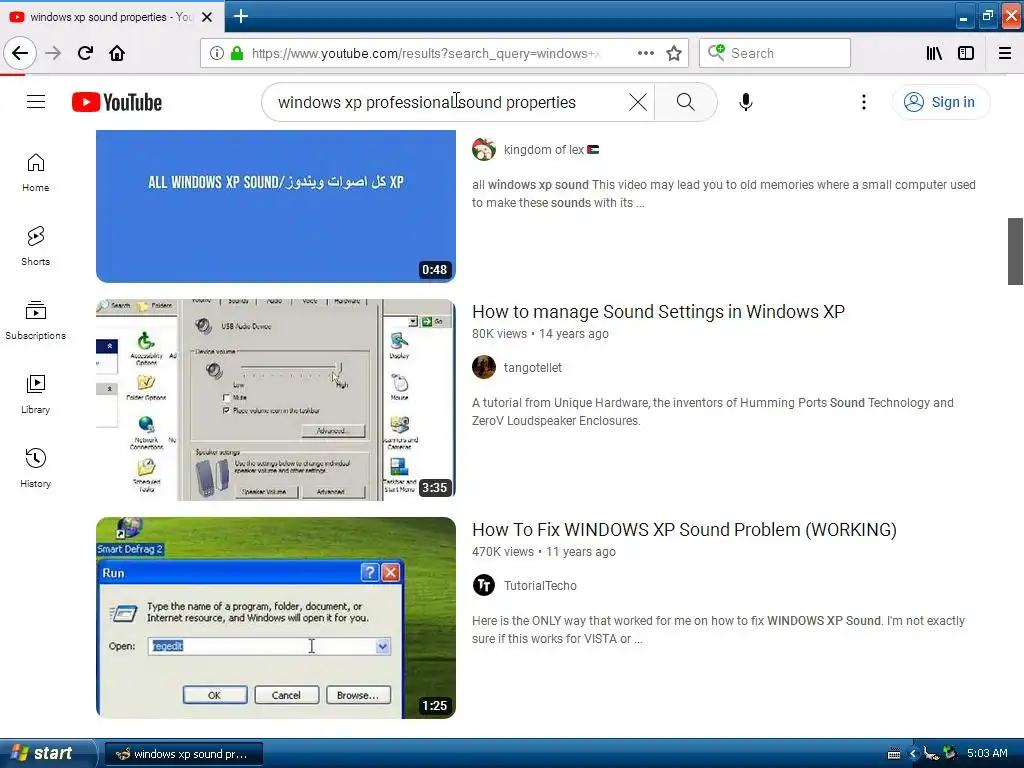Go to Home in YouTube sidebar
The height and width of the screenshot is (768, 1024).
[35, 173]
